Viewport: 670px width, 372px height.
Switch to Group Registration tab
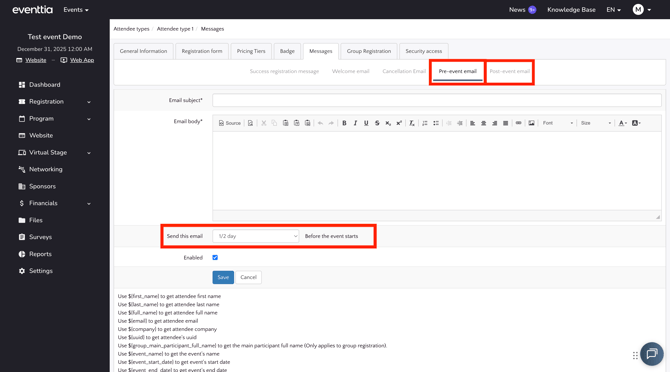point(369,51)
